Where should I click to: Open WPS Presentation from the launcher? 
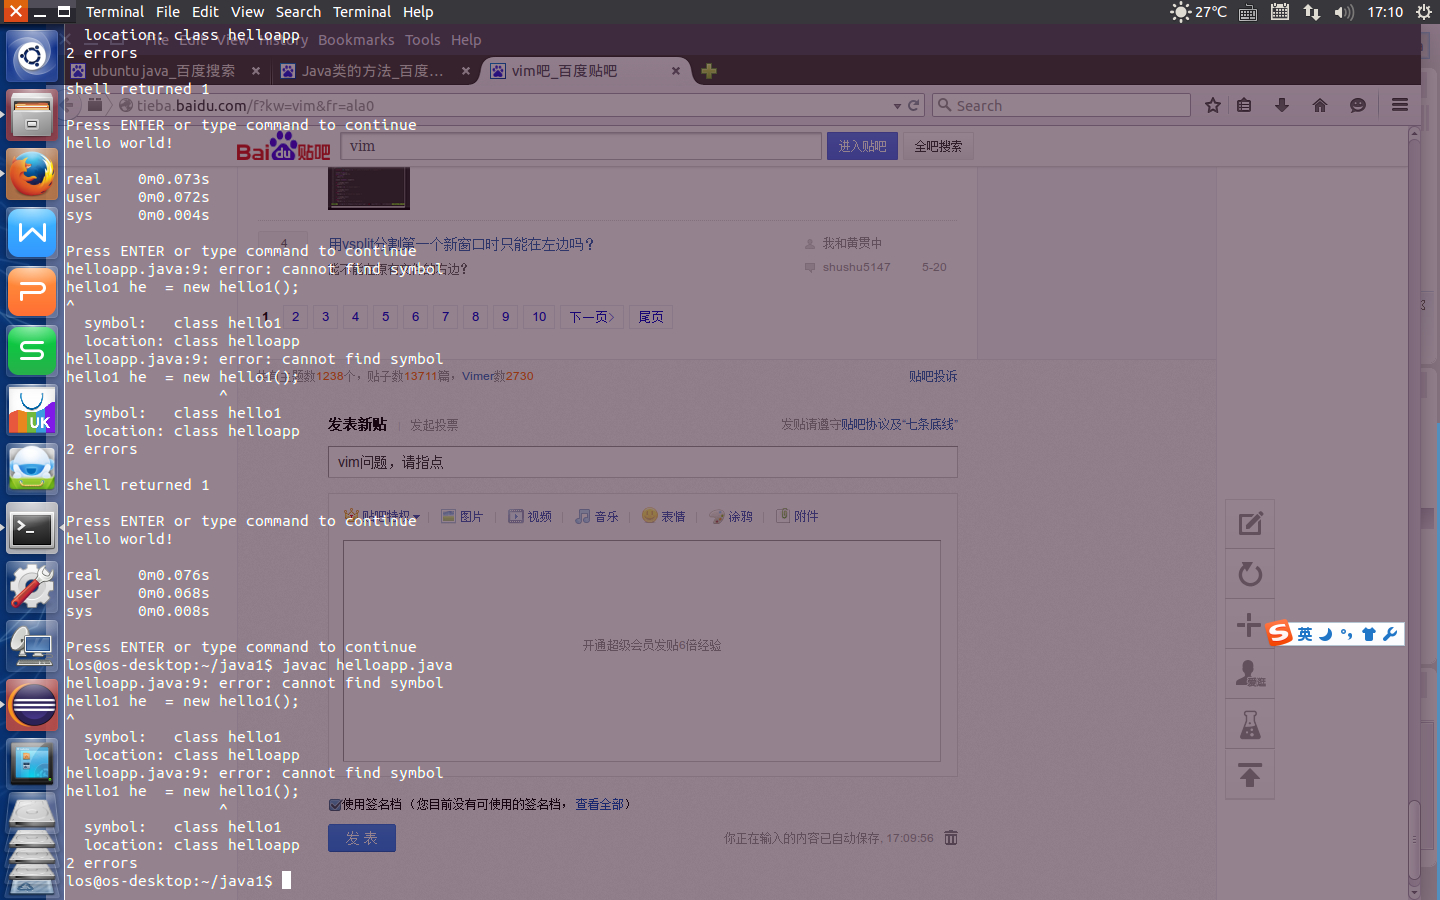point(32,292)
